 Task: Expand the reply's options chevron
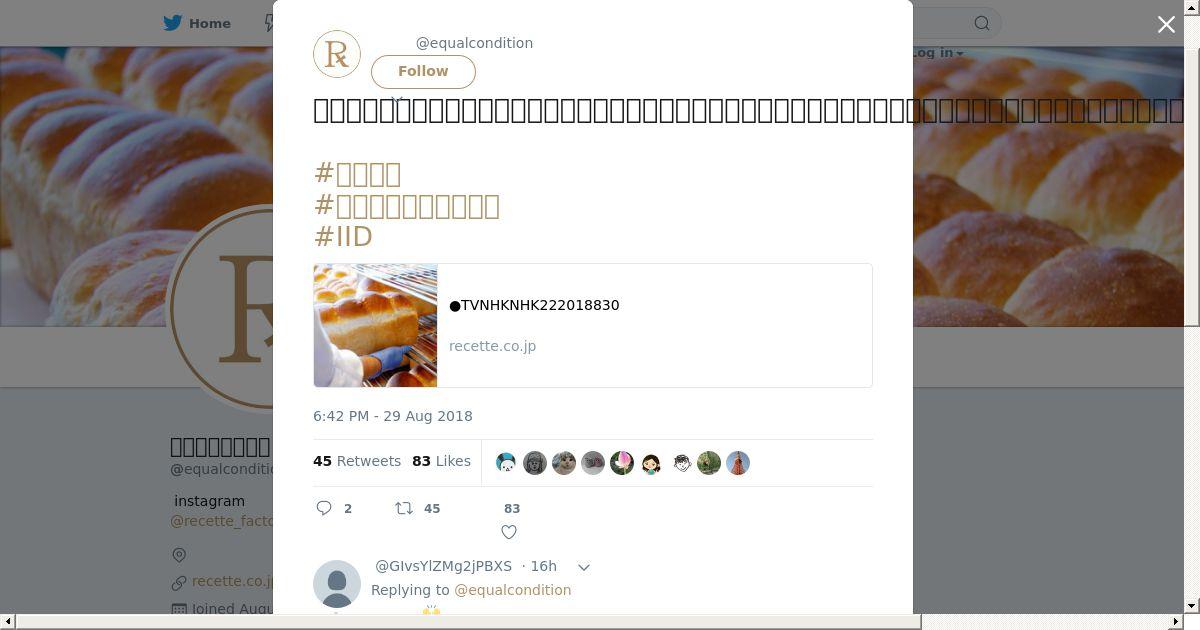point(584,567)
